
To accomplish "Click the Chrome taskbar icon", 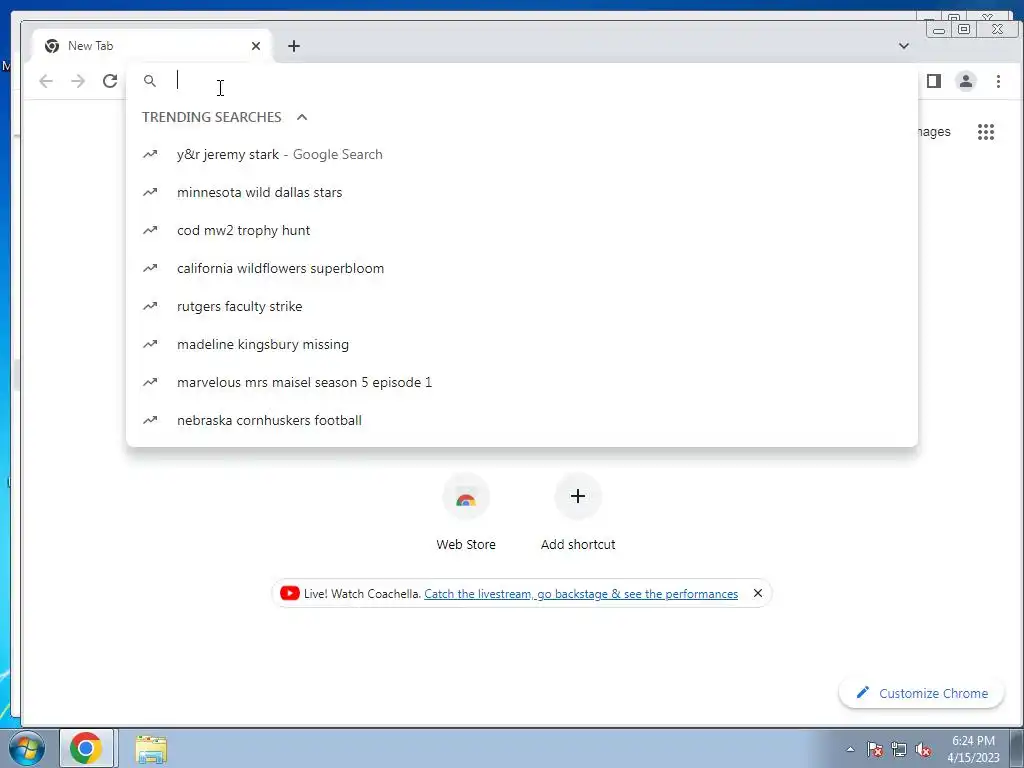I will 86,748.
